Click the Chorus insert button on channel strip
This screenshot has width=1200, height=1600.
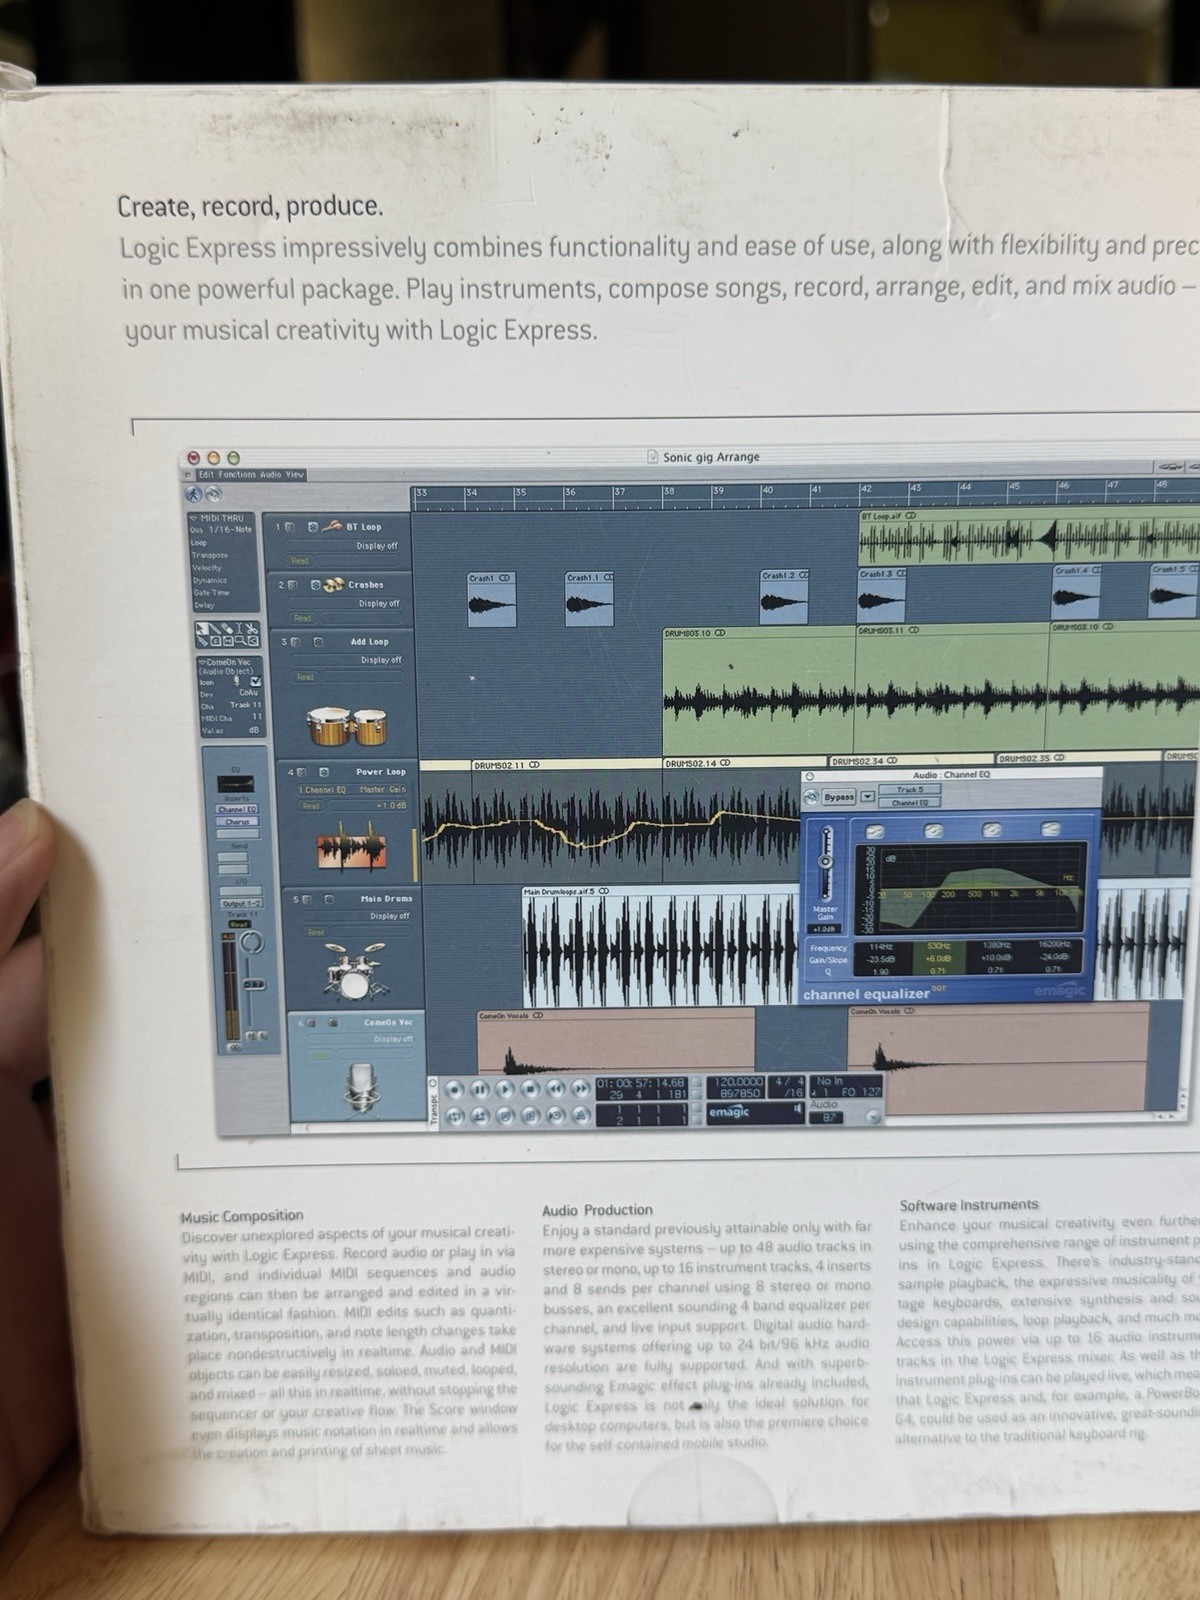pyautogui.click(x=237, y=822)
